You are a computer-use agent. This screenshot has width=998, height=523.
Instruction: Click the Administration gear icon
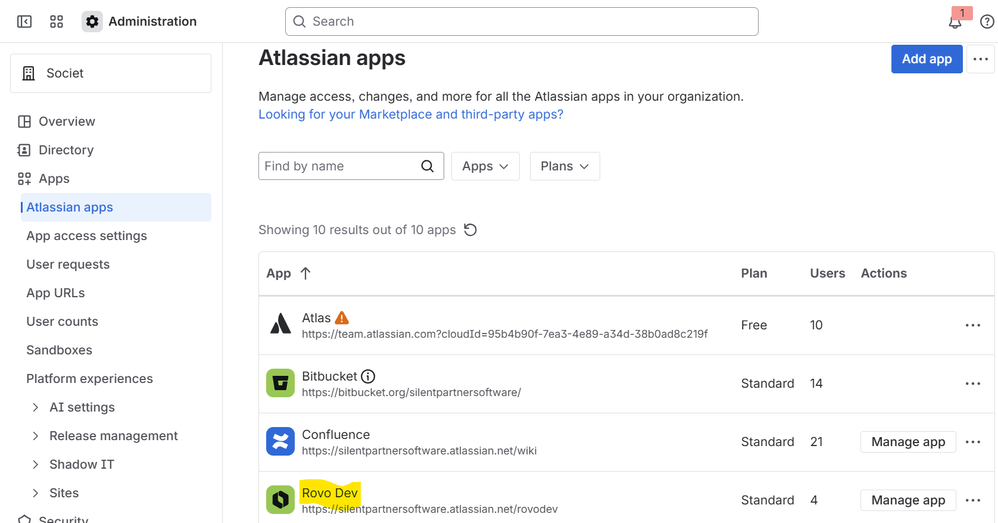click(92, 22)
